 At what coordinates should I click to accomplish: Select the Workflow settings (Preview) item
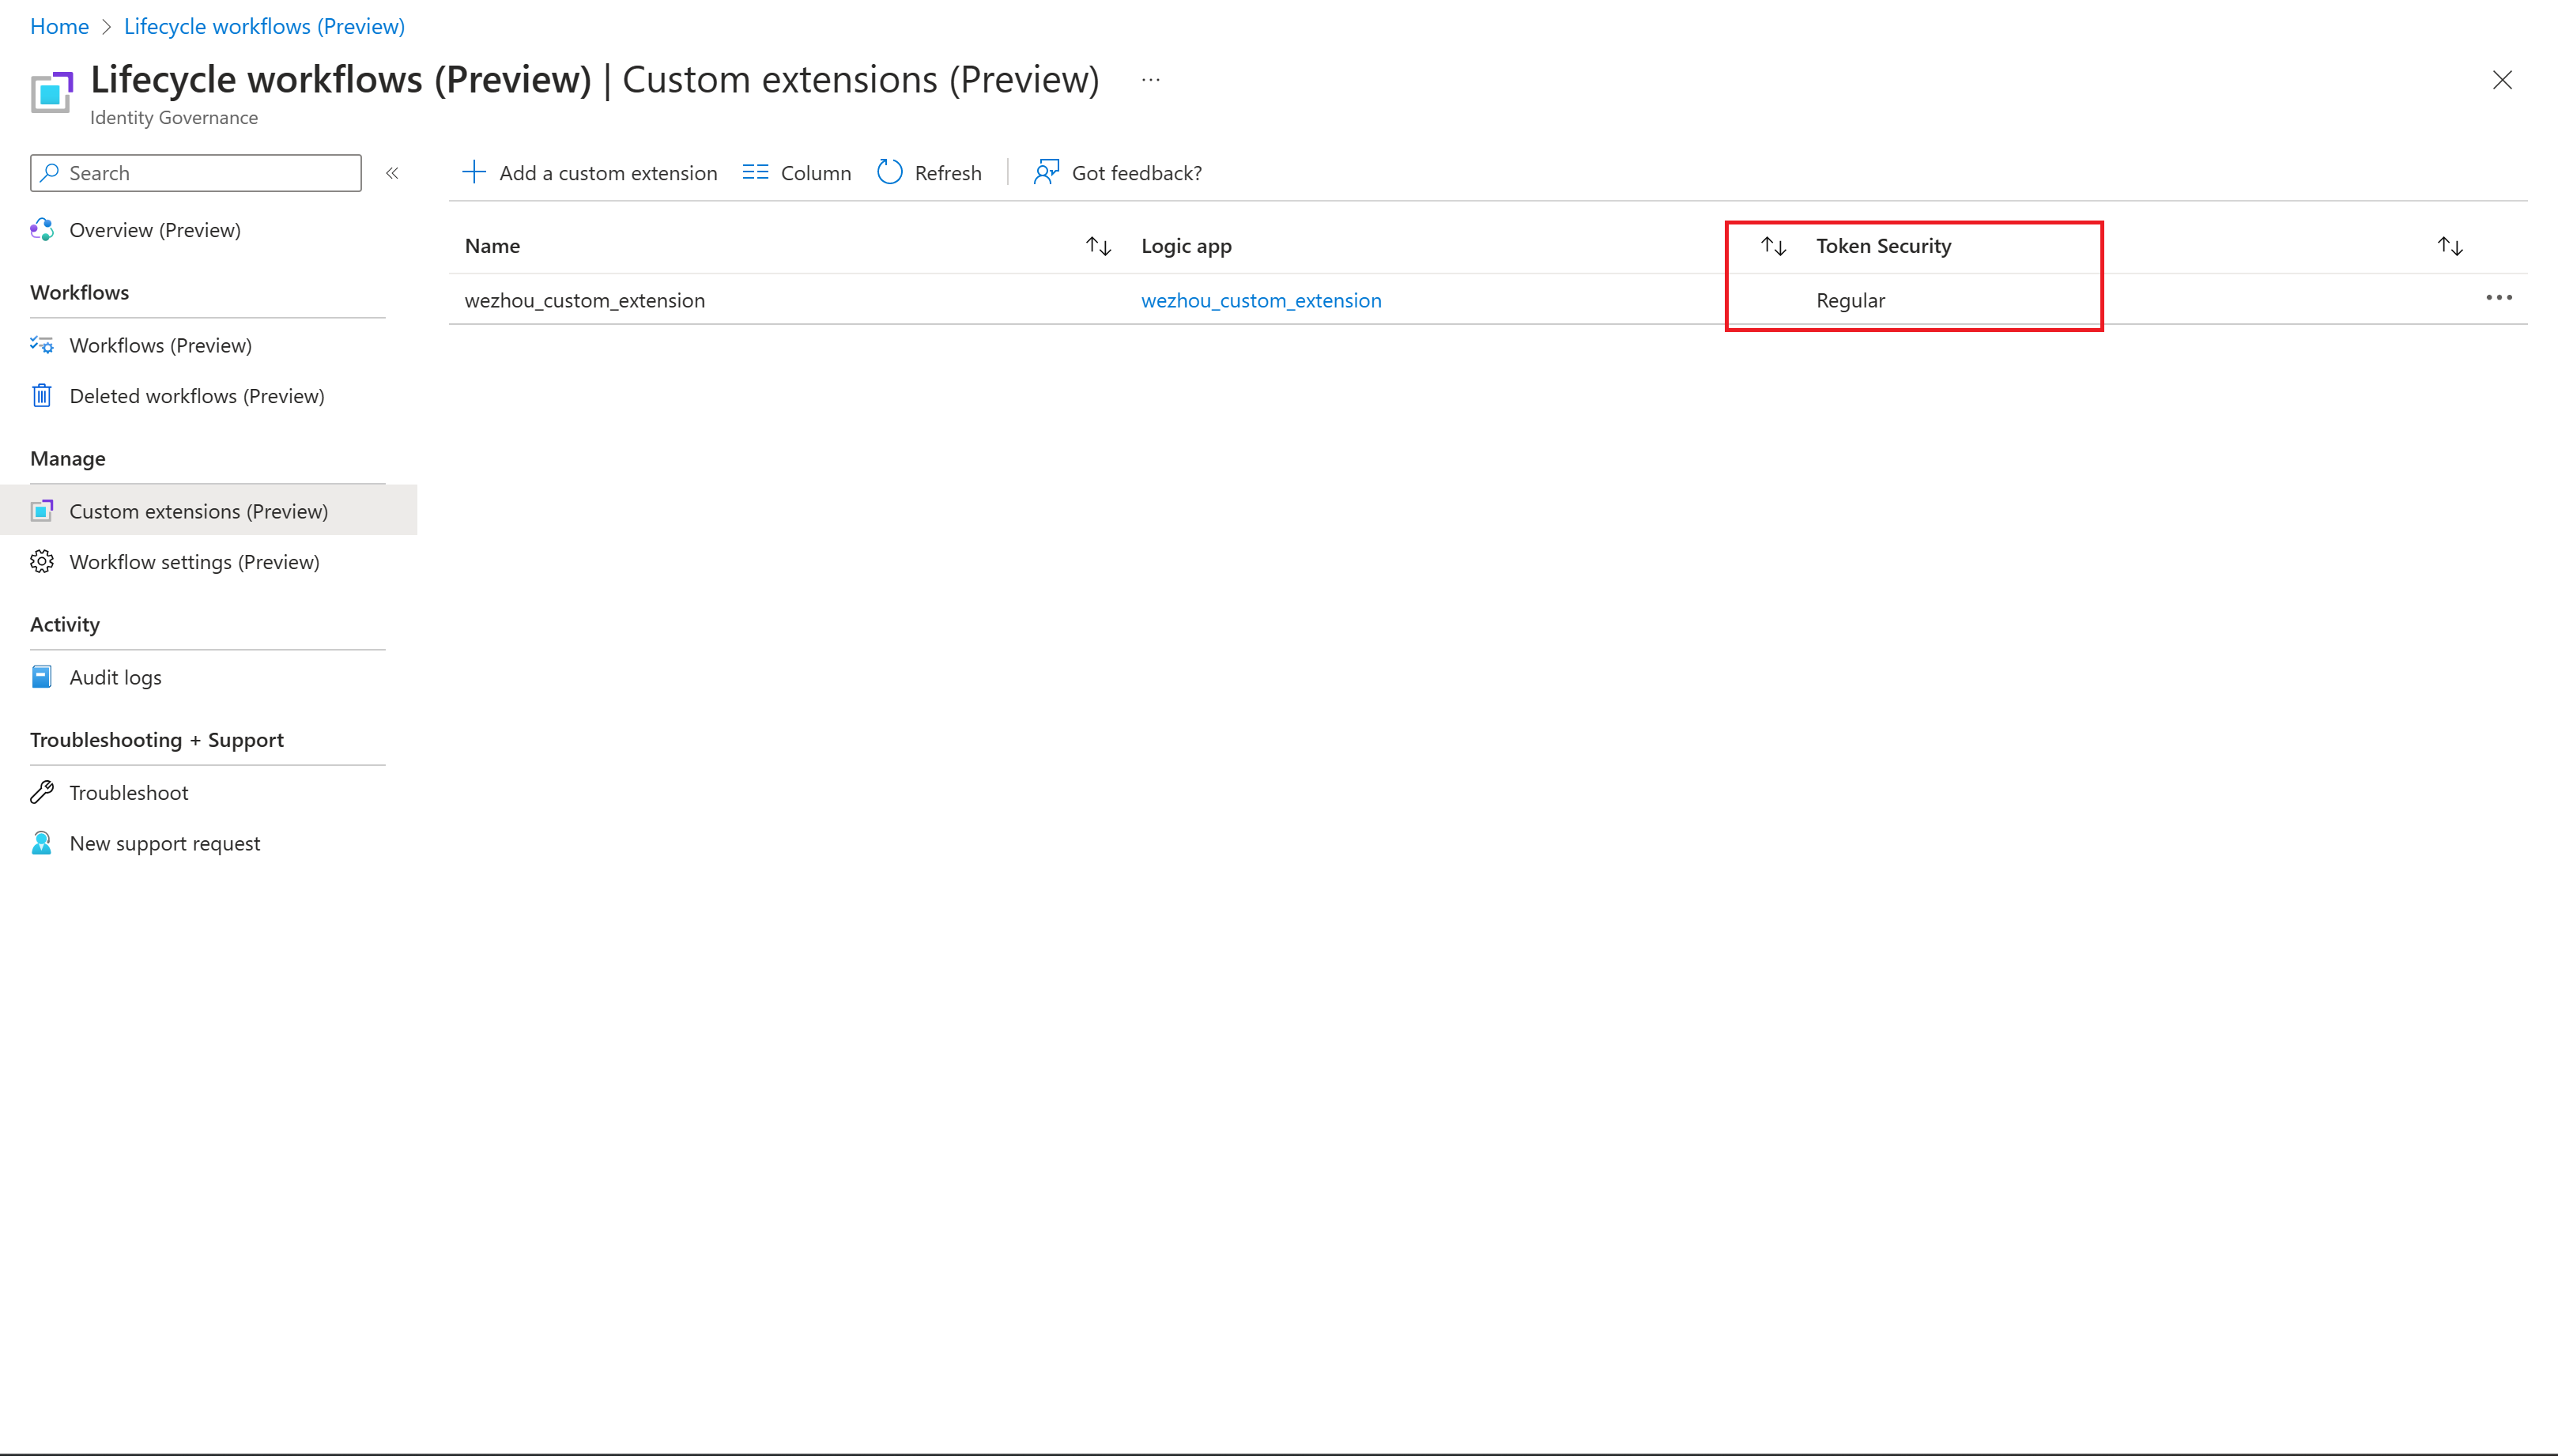[x=193, y=560]
